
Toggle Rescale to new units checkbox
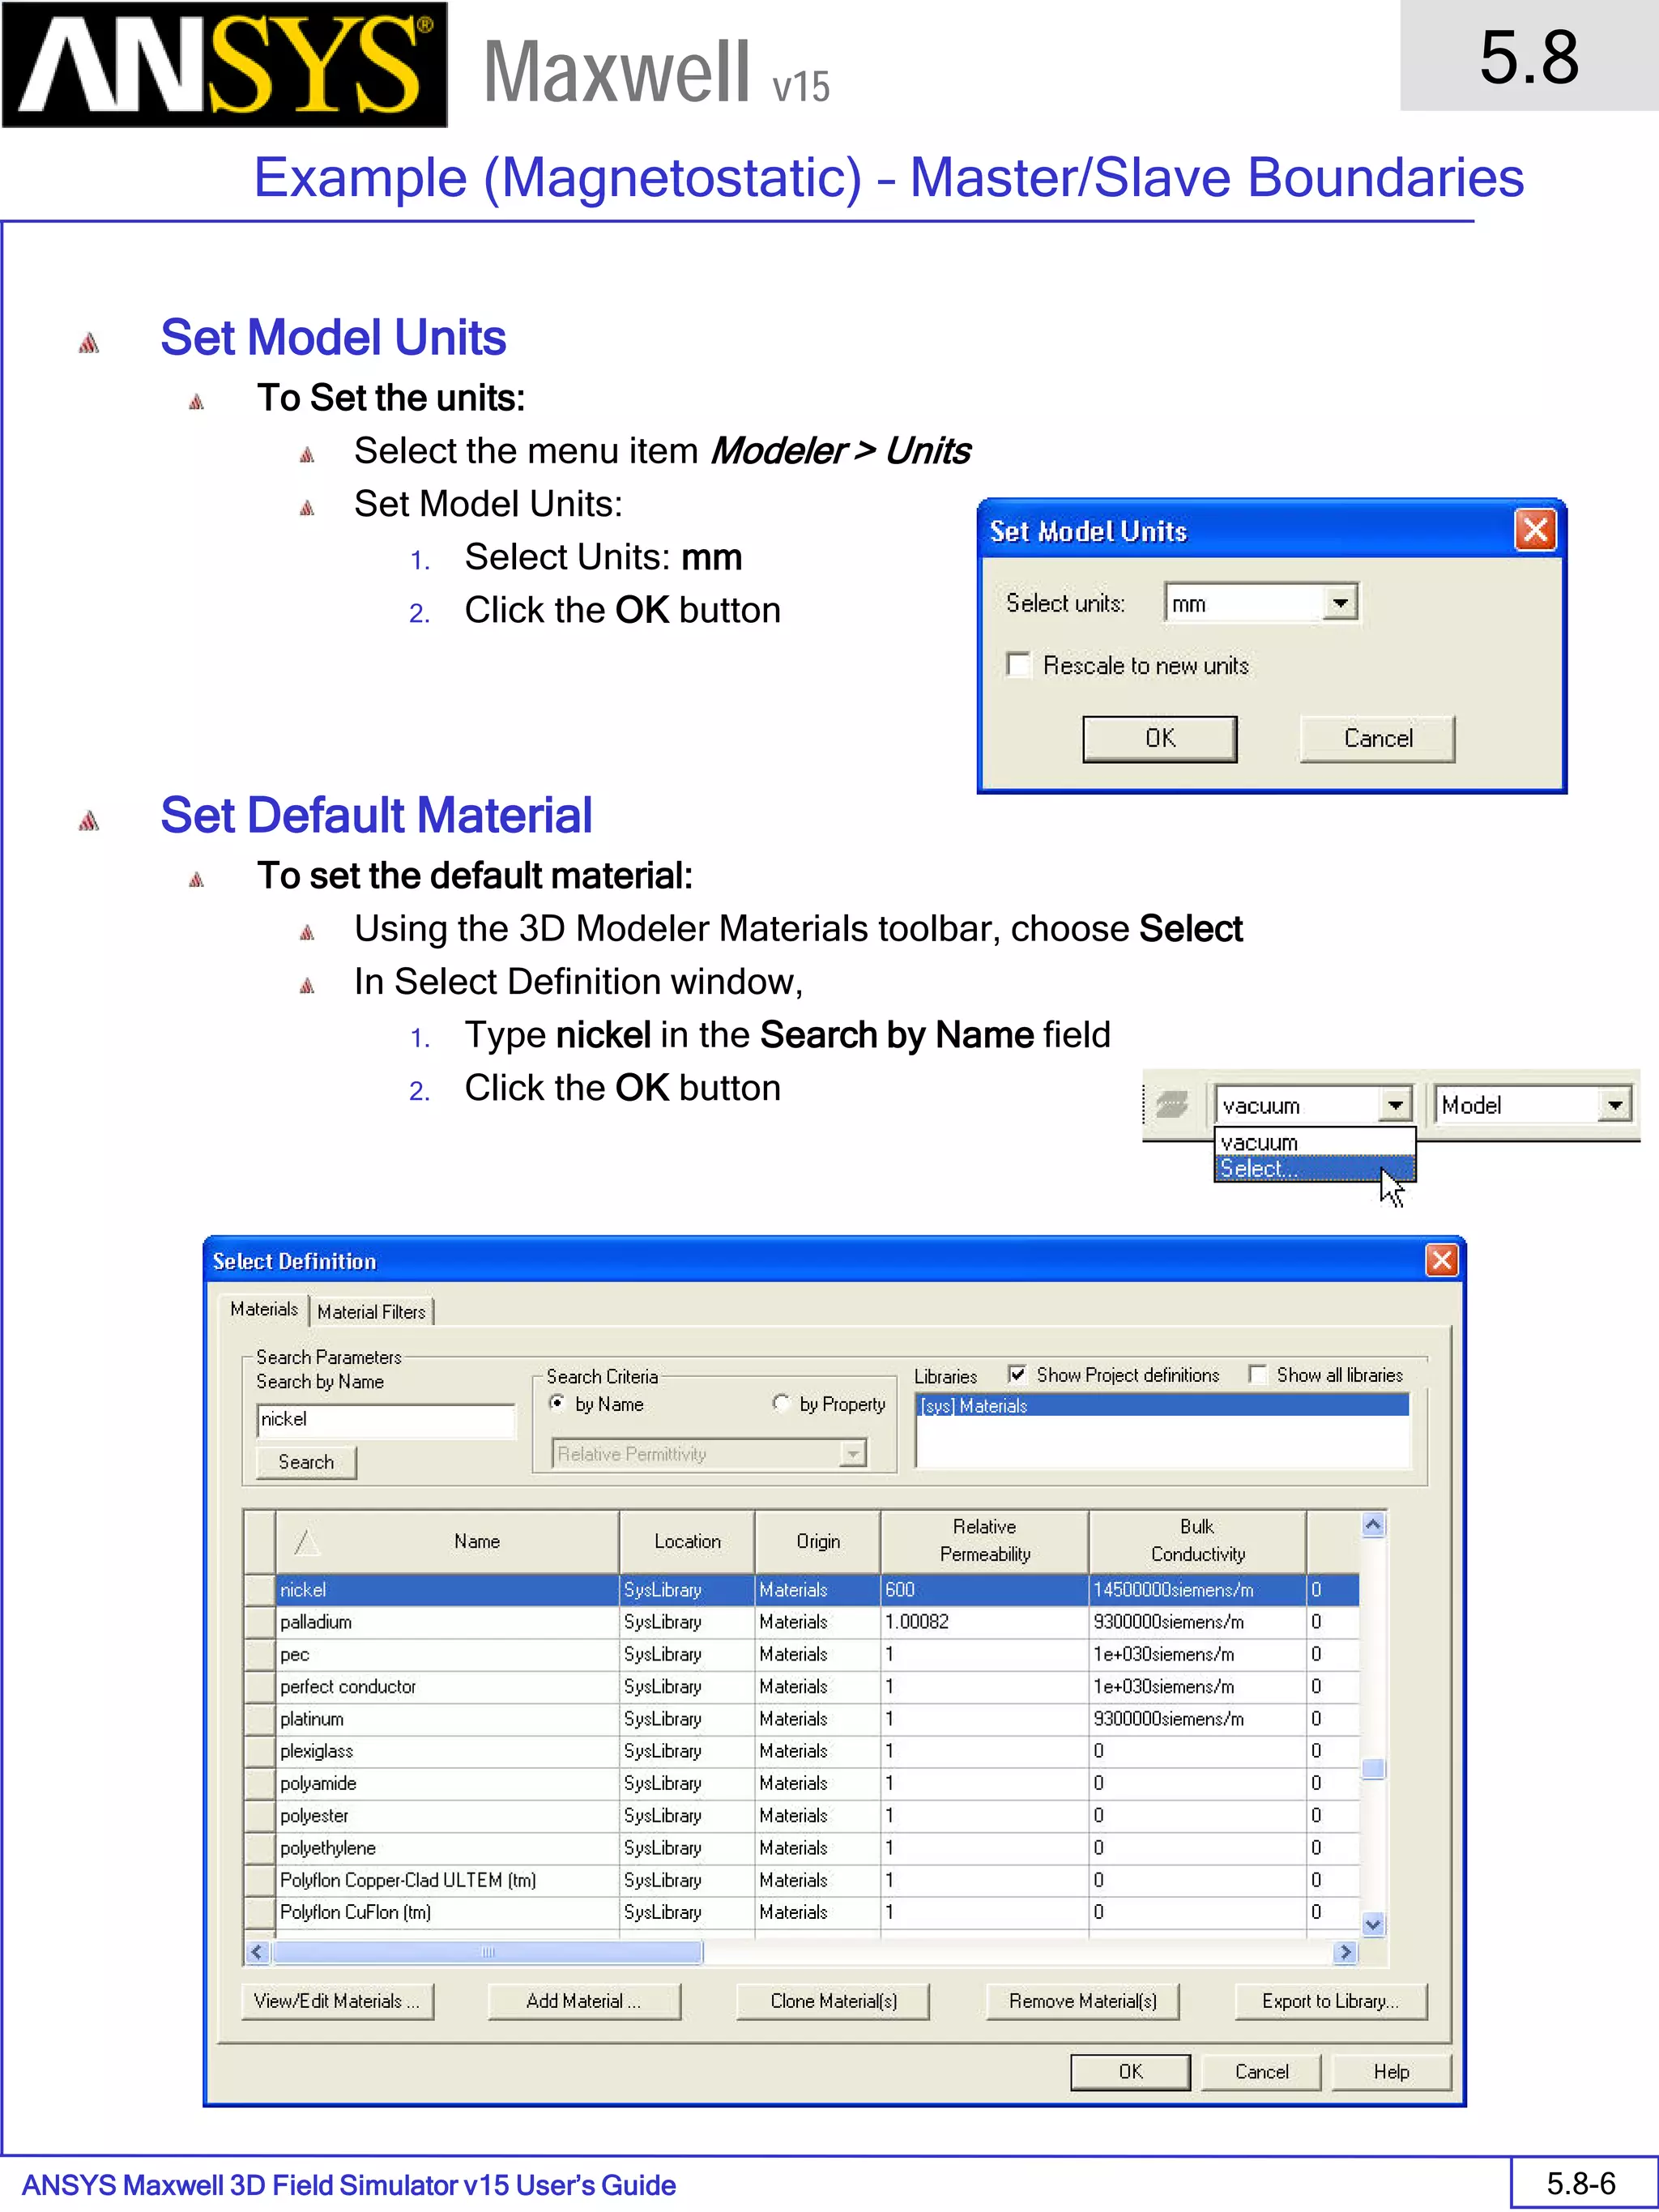pos(1018,665)
